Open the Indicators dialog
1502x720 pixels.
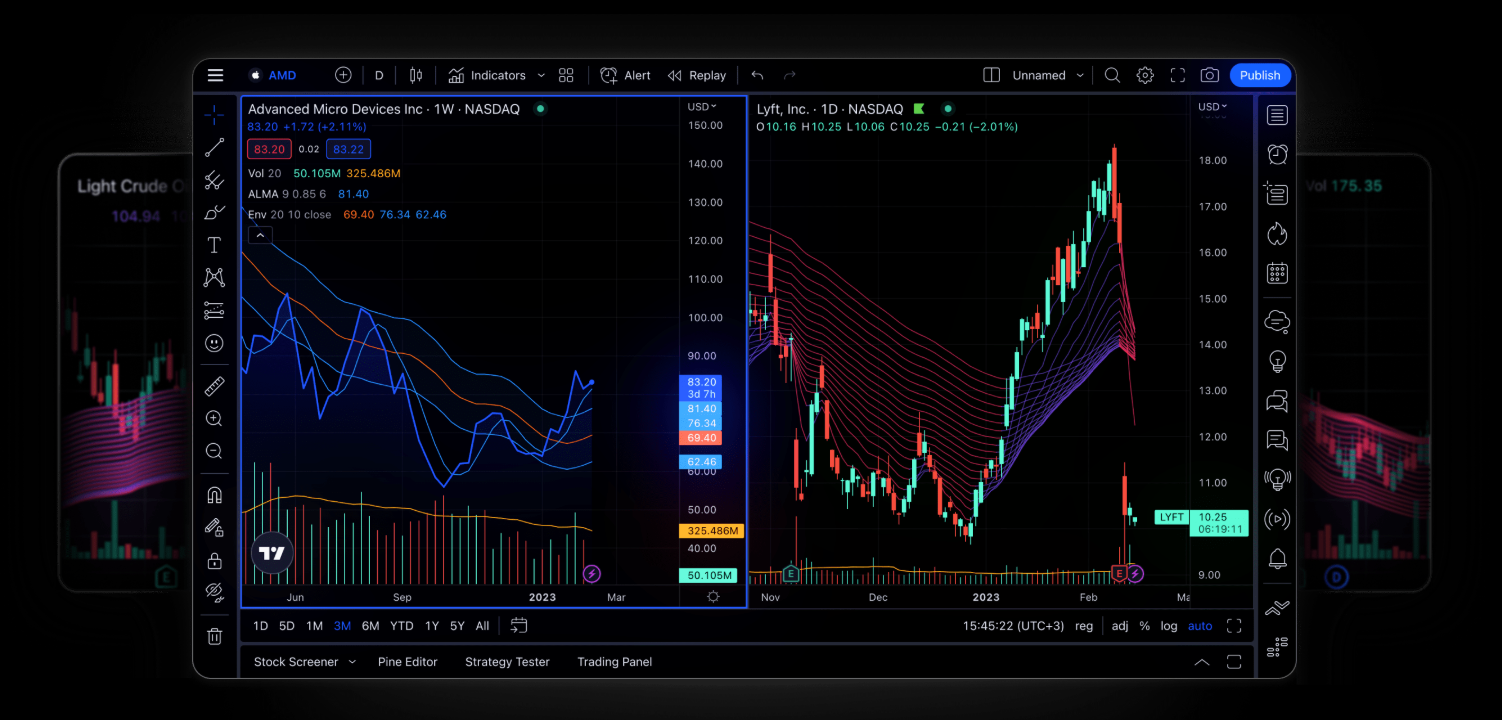pyautogui.click(x=487, y=75)
